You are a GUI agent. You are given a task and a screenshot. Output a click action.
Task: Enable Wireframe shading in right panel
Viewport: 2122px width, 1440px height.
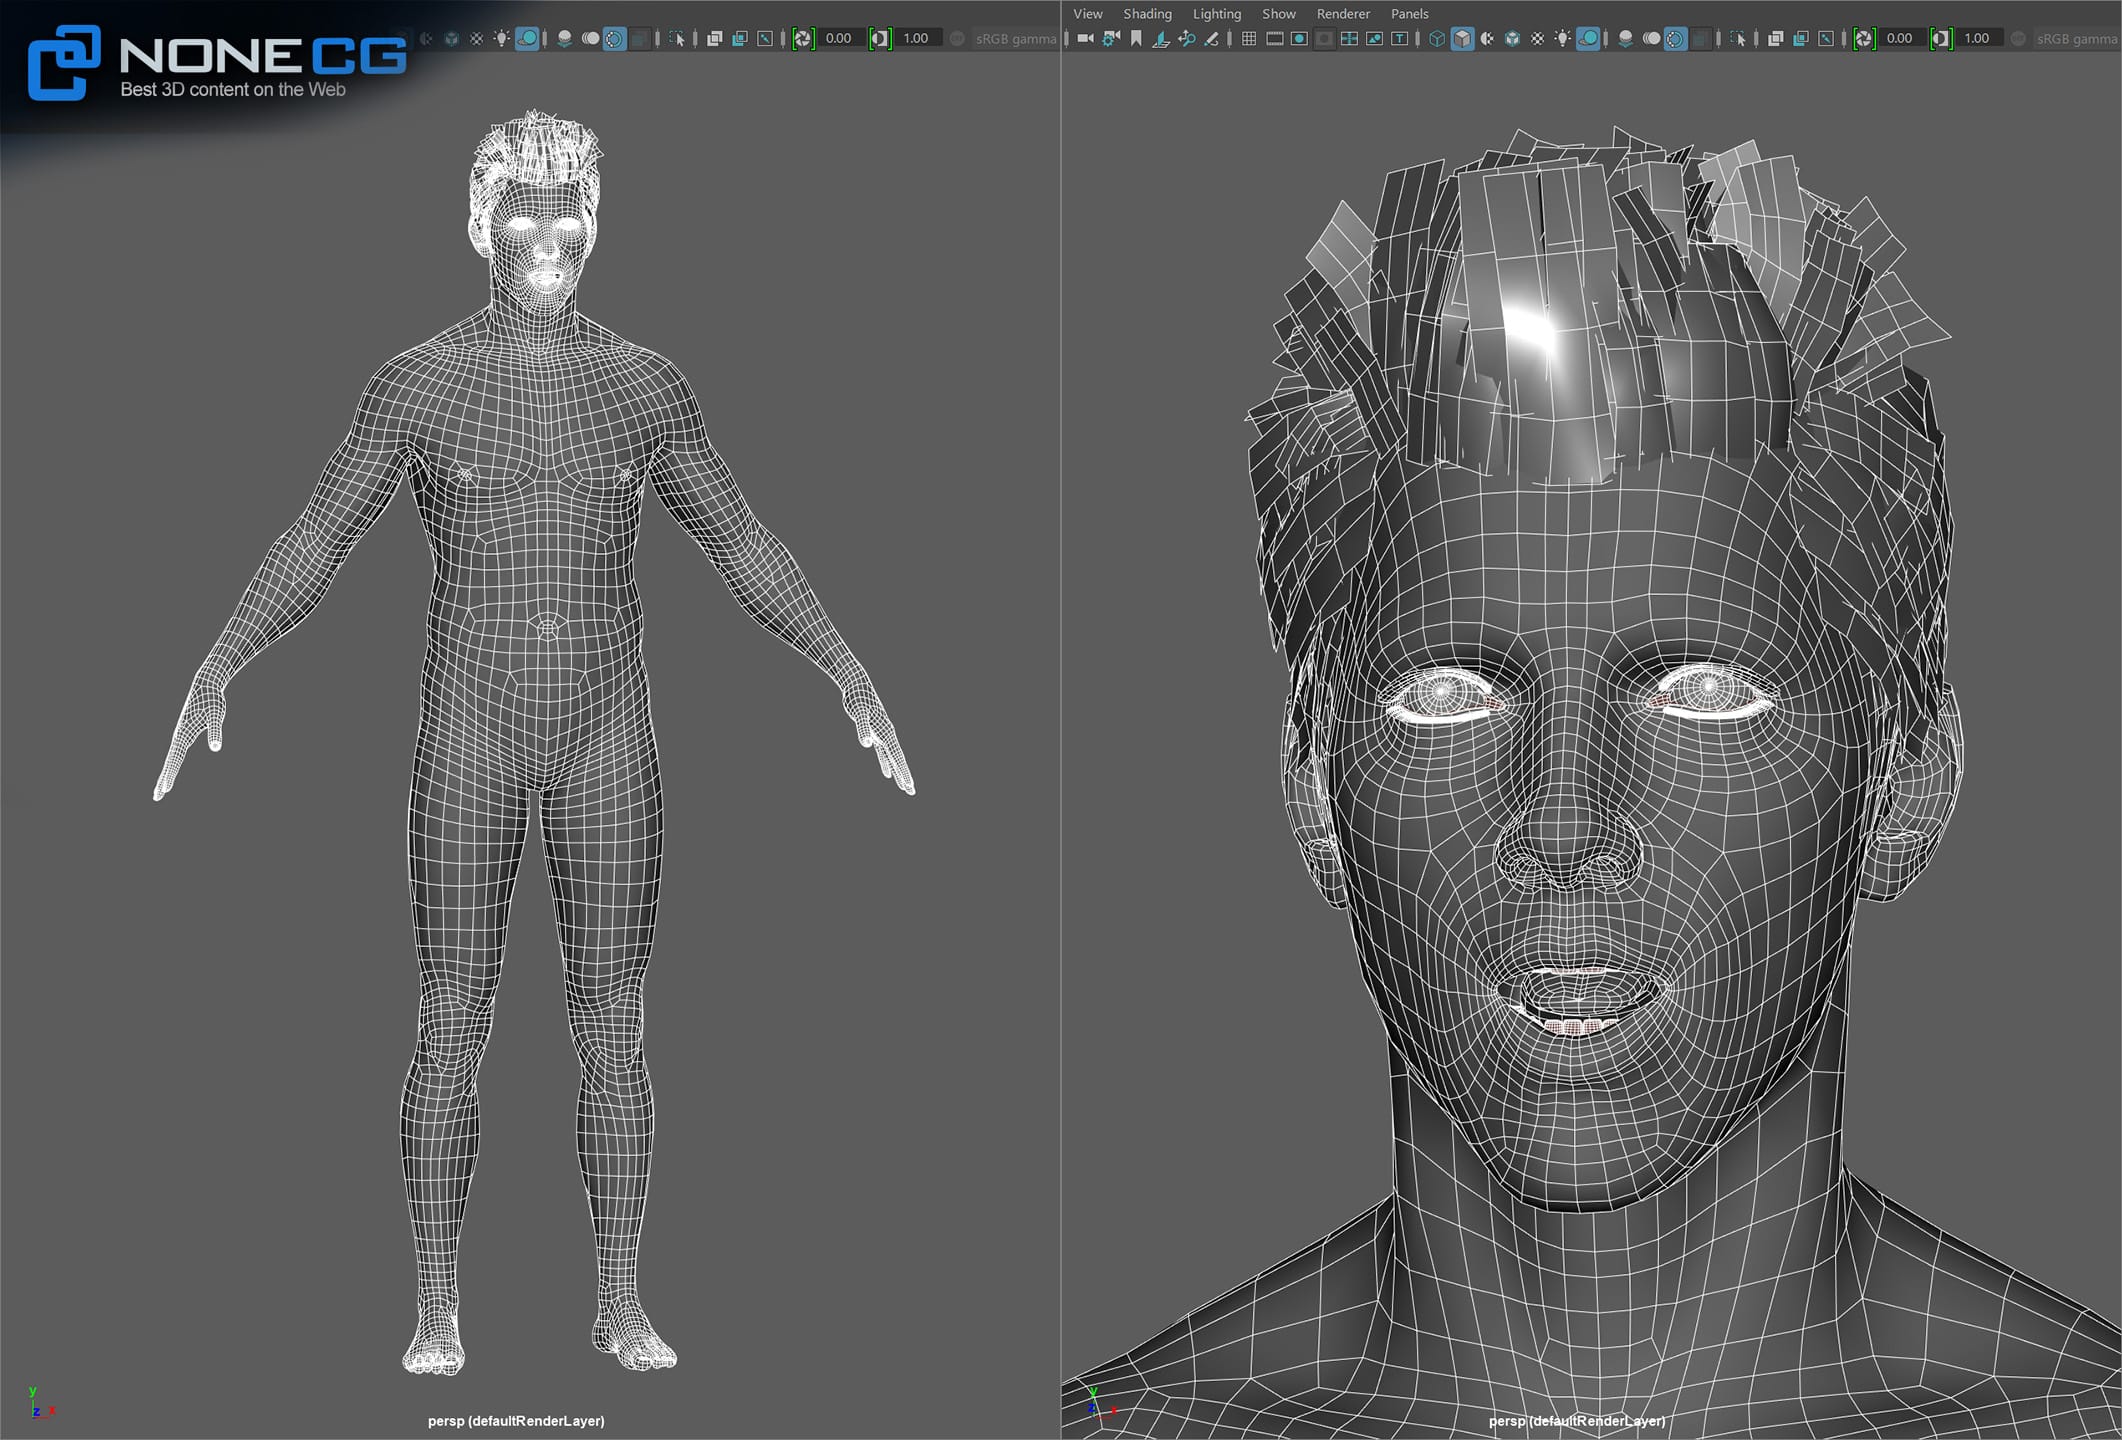click(1437, 38)
